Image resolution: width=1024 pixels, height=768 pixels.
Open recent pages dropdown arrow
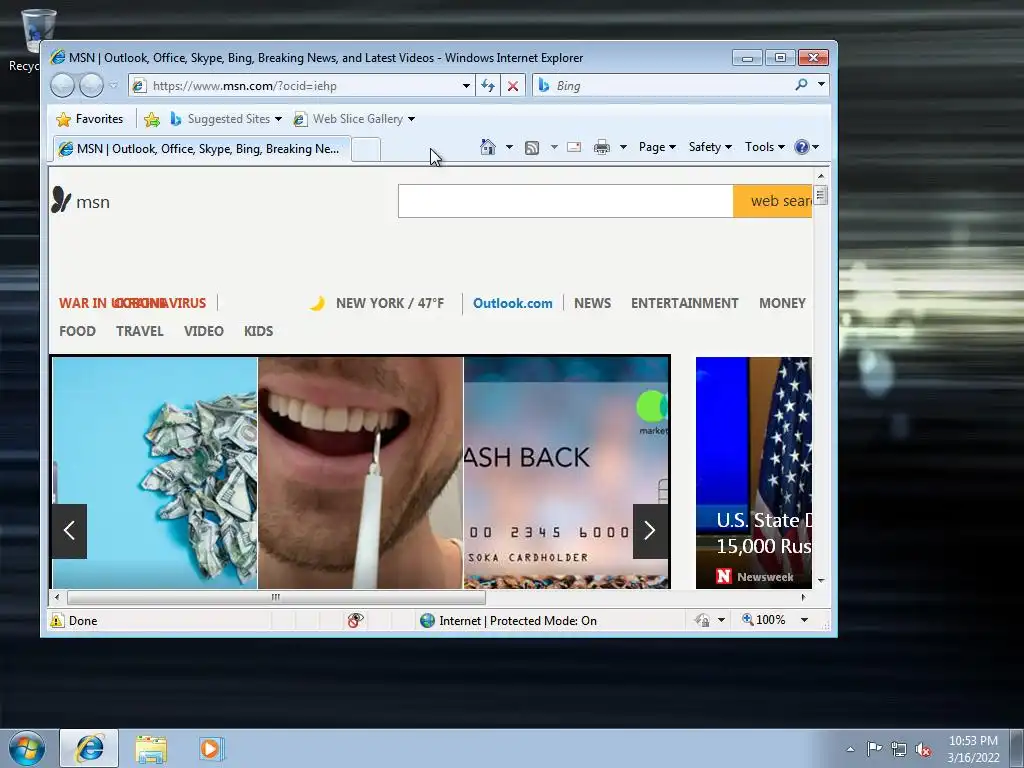click(114, 86)
